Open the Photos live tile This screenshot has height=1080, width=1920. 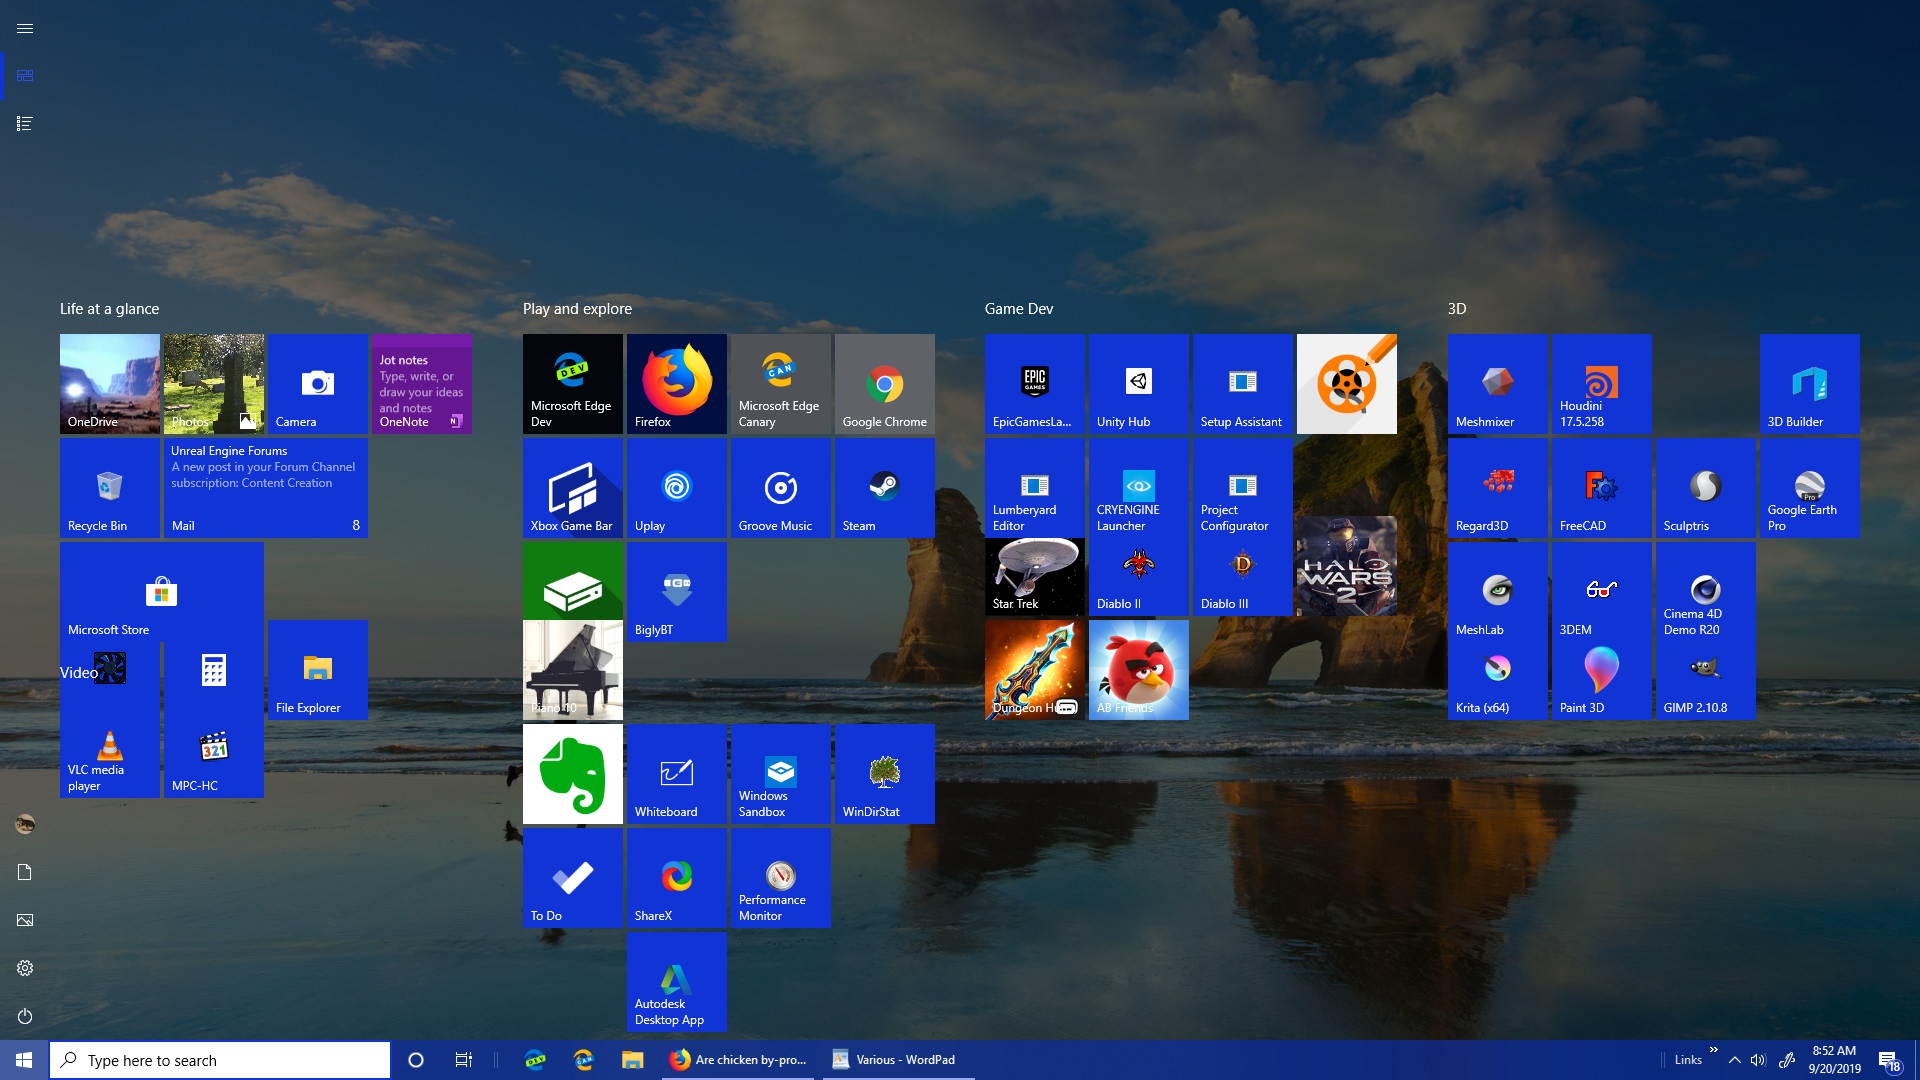pyautogui.click(x=213, y=384)
